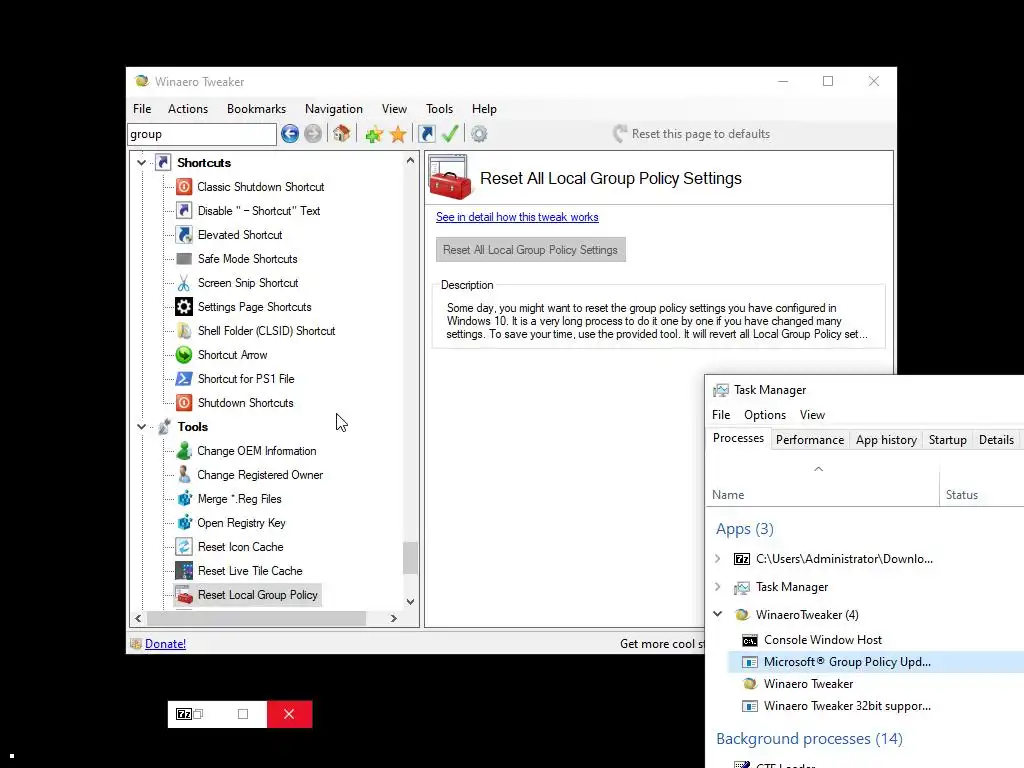Open the Actions menu

click(x=187, y=109)
